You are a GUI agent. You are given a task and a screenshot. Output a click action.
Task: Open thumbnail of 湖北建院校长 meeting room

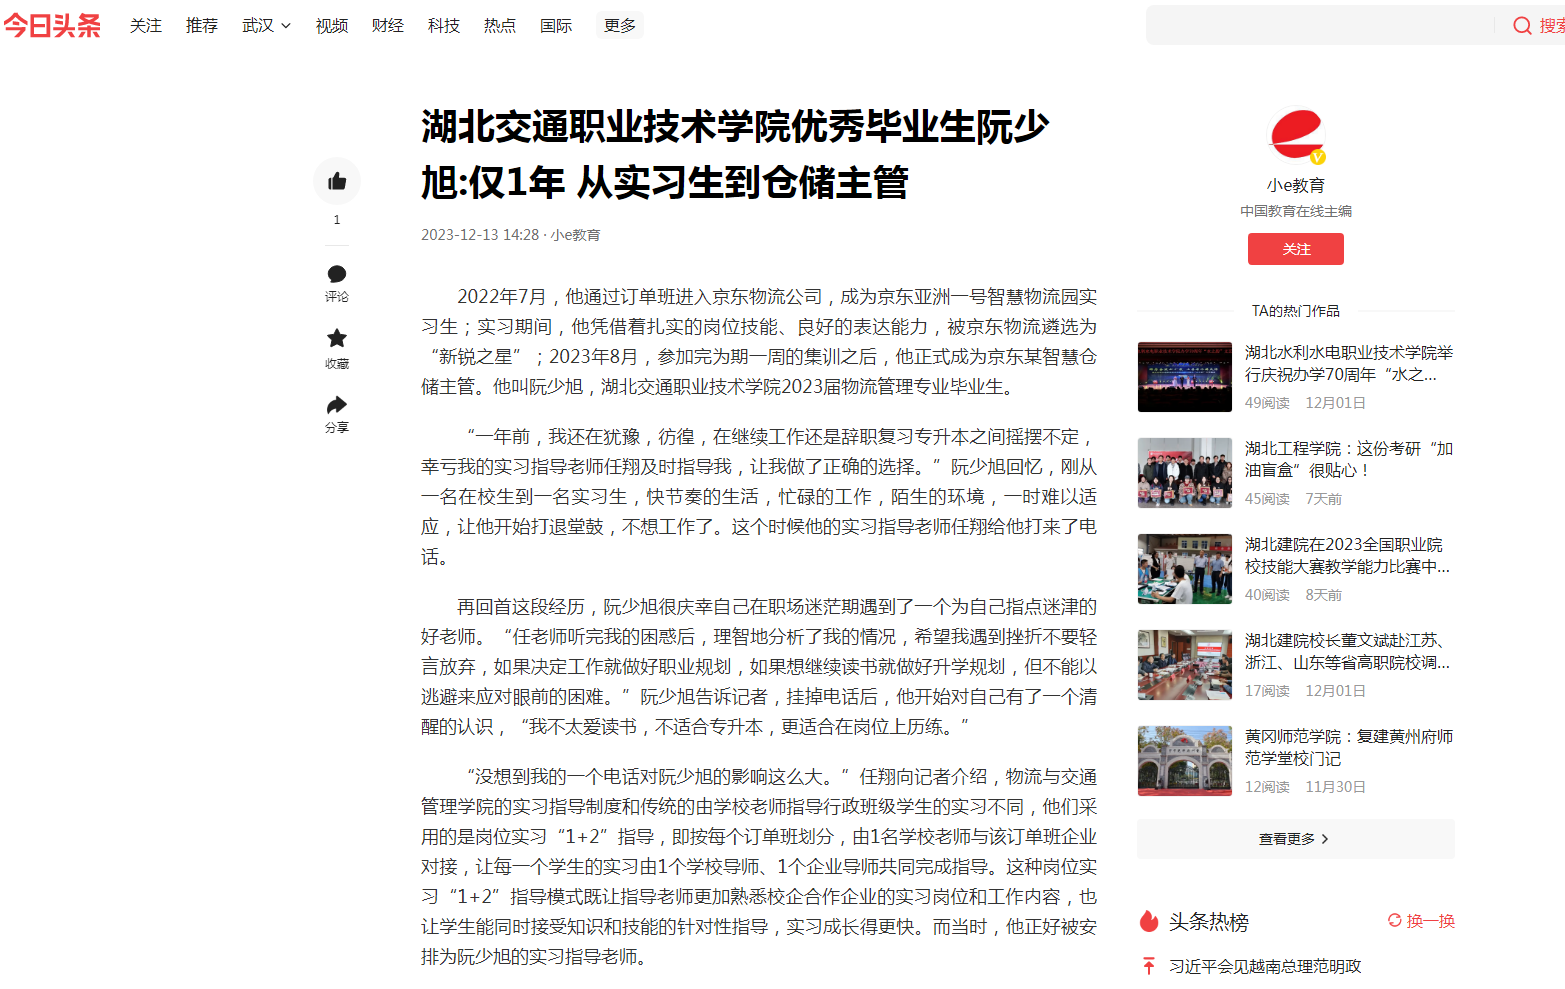click(1185, 665)
